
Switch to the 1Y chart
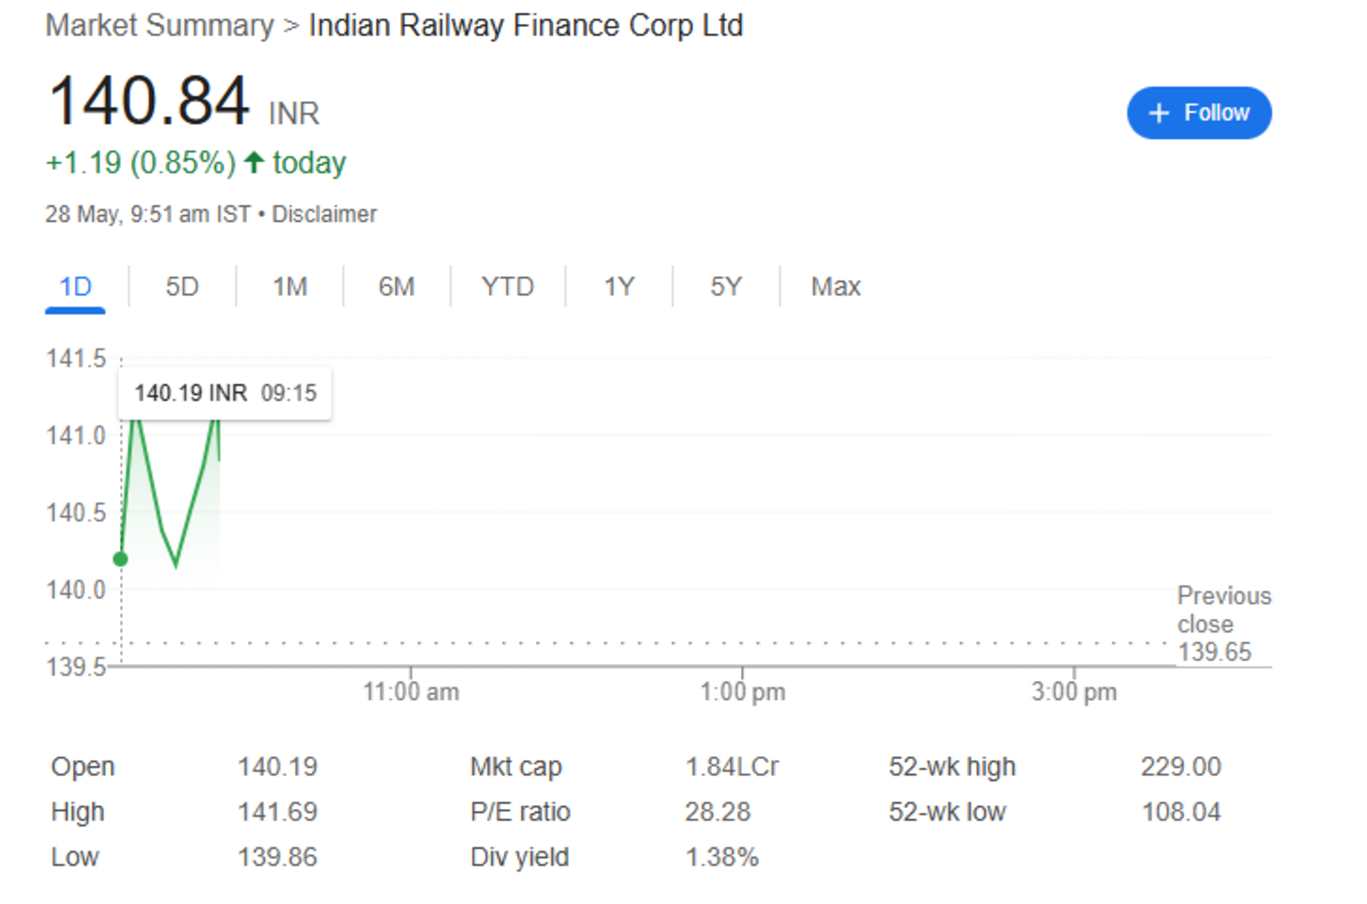coord(618,286)
